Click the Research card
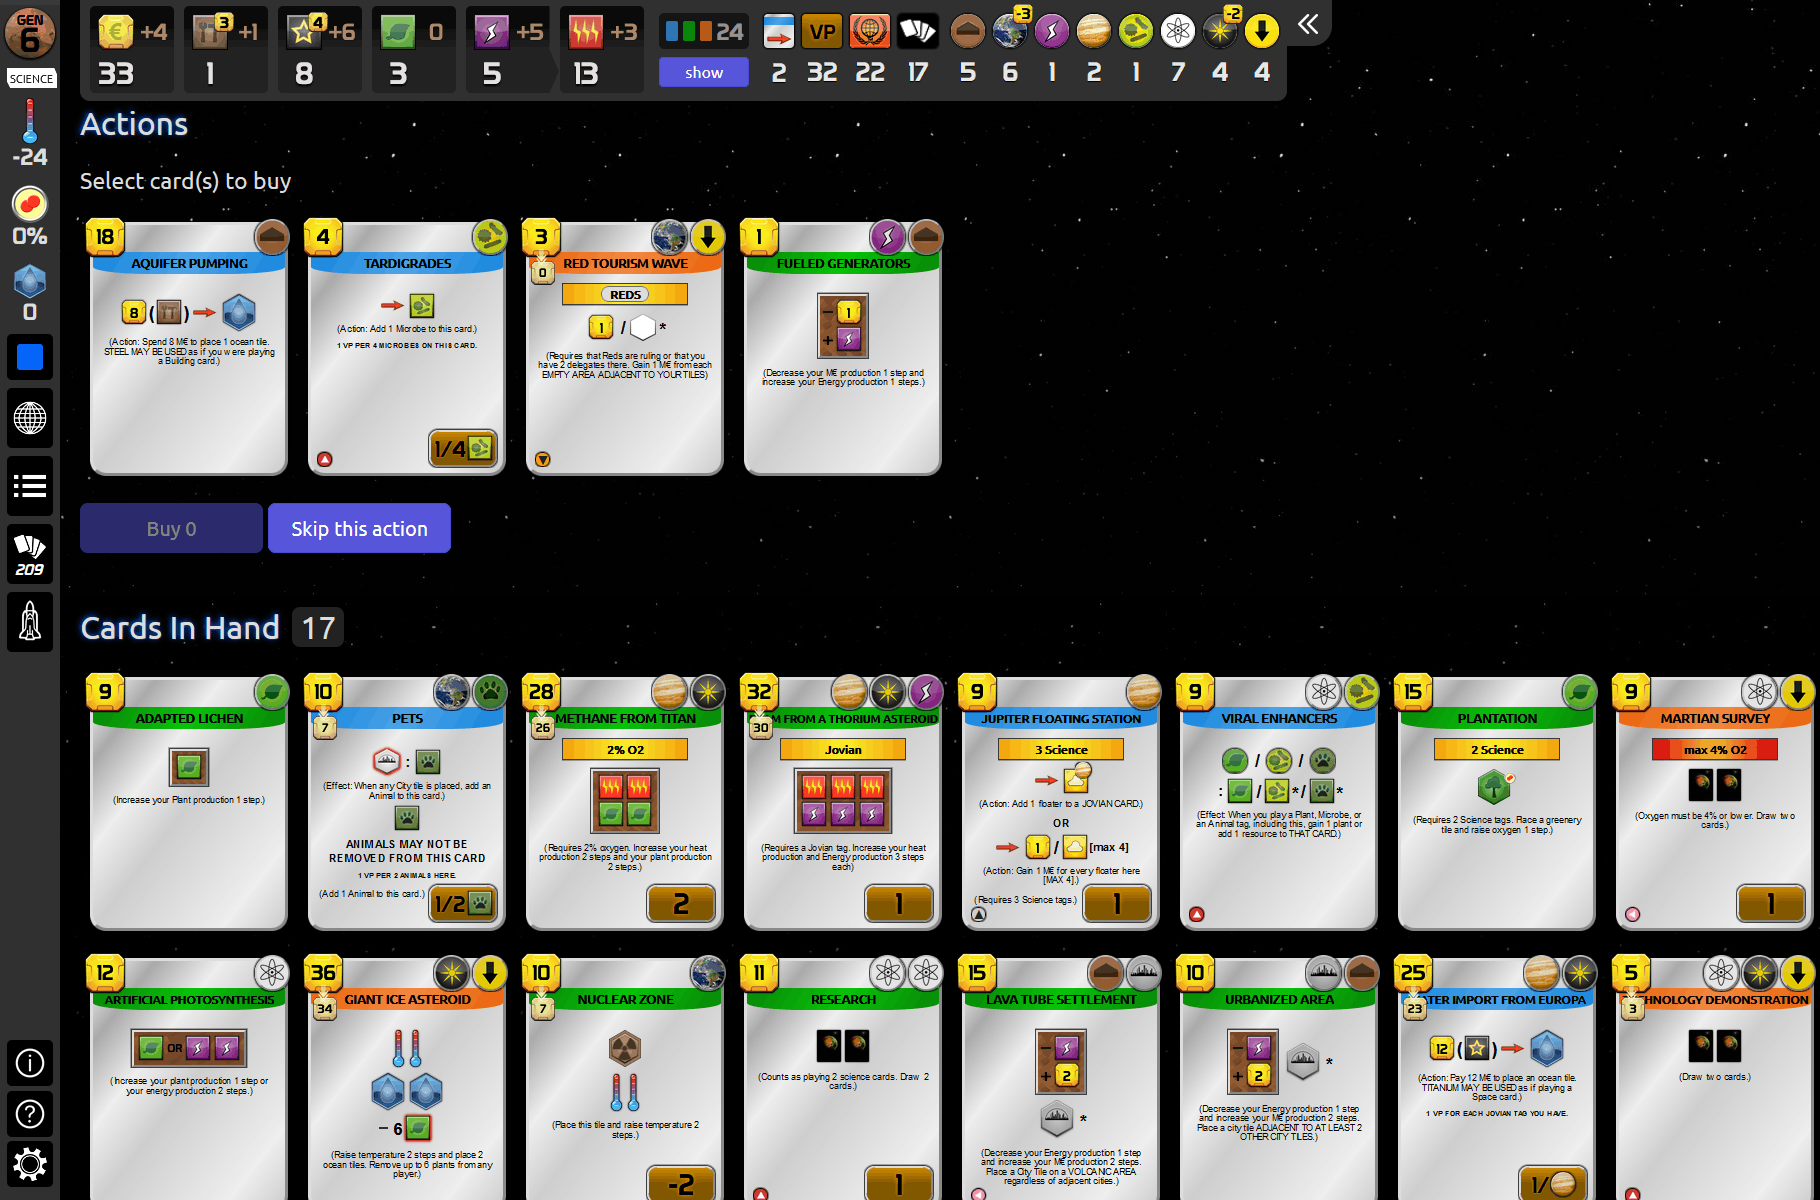Image resolution: width=1820 pixels, height=1200 pixels. 843,1079
